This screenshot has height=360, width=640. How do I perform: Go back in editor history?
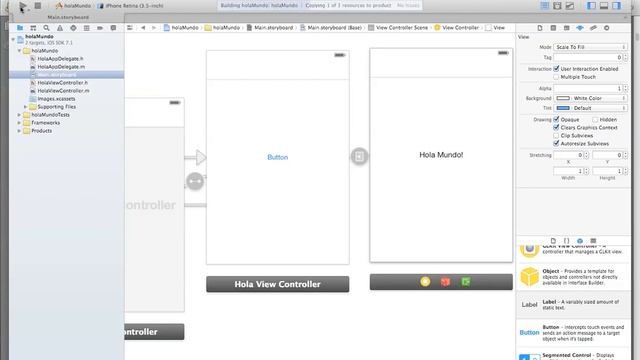point(143,28)
